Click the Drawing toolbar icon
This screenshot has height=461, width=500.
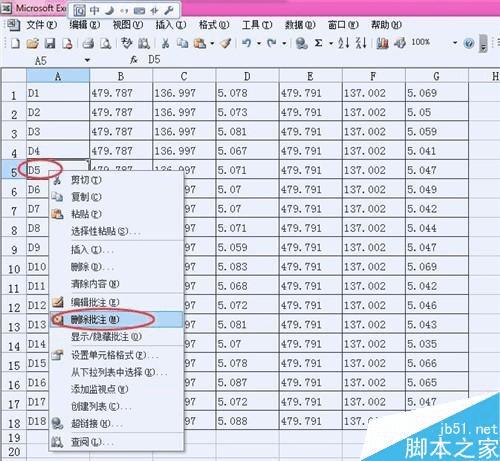(x=400, y=43)
